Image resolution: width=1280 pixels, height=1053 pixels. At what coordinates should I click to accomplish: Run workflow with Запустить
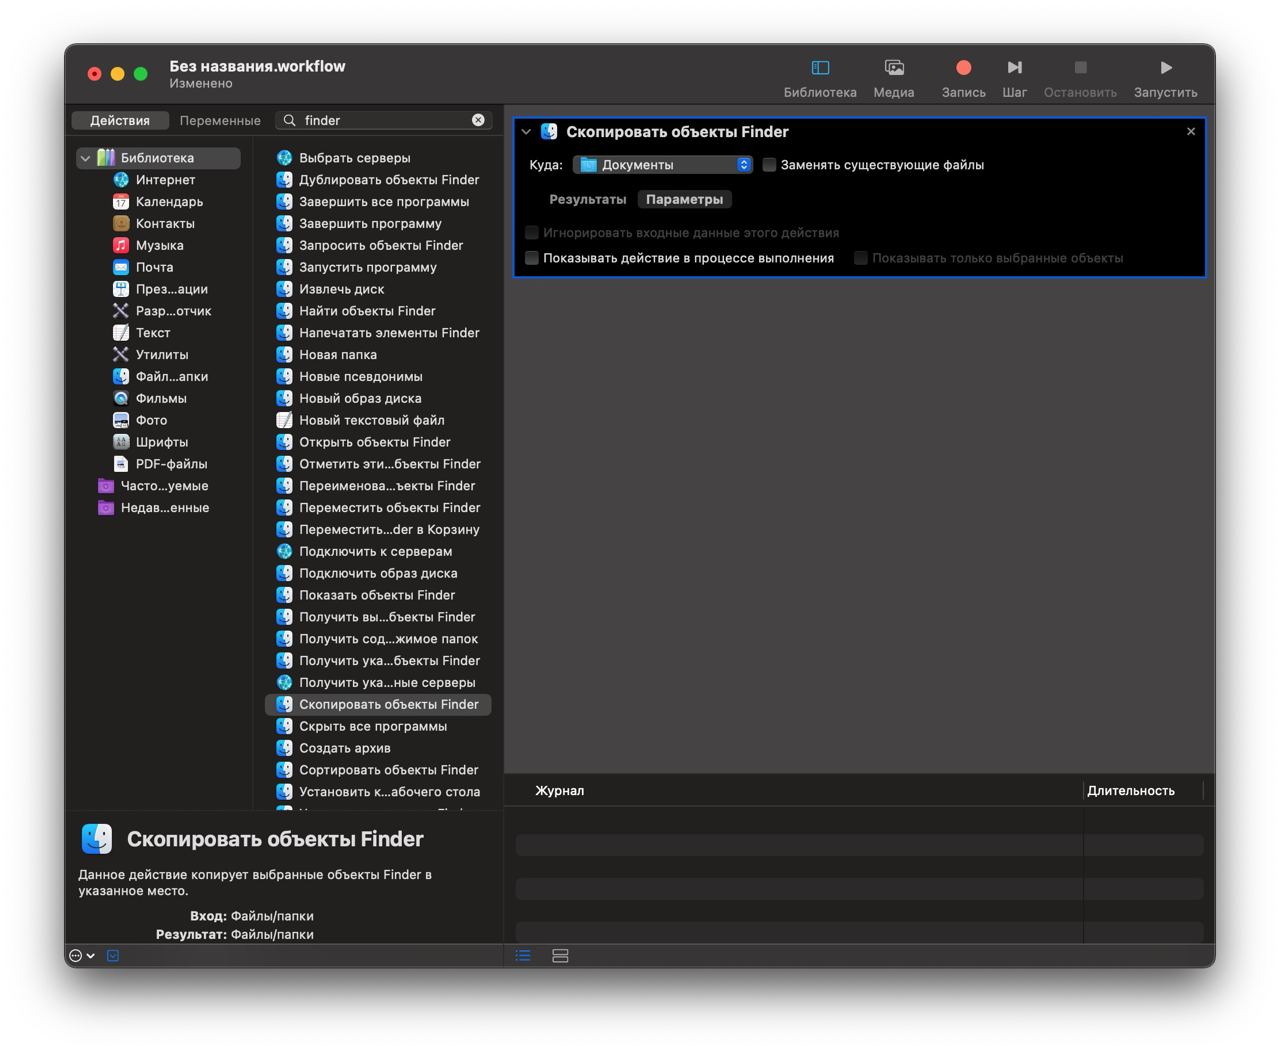click(1165, 68)
